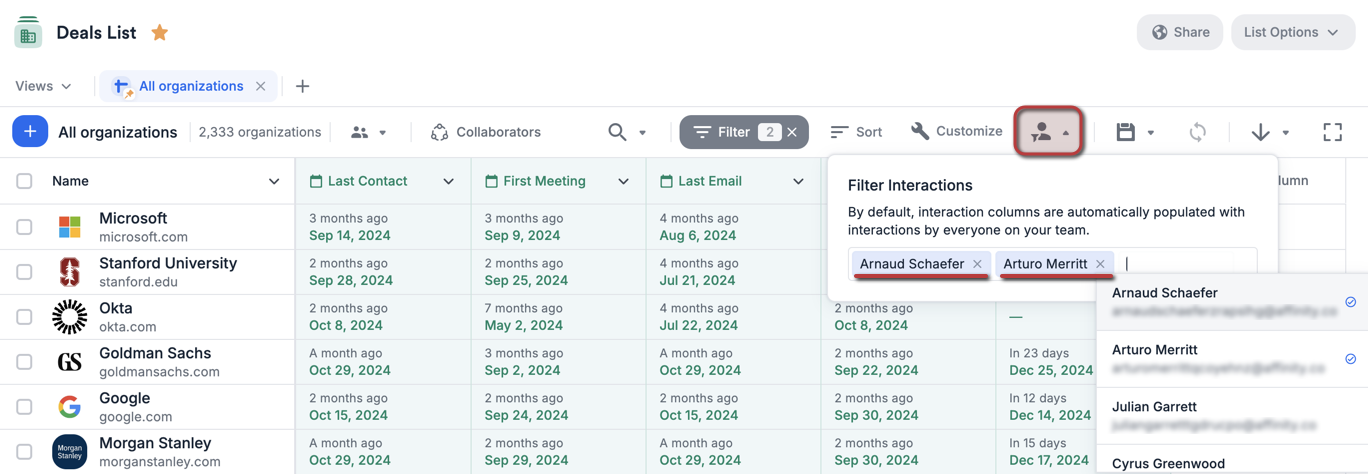Click the Share button
This screenshot has height=474, width=1368.
pyautogui.click(x=1180, y=32)
